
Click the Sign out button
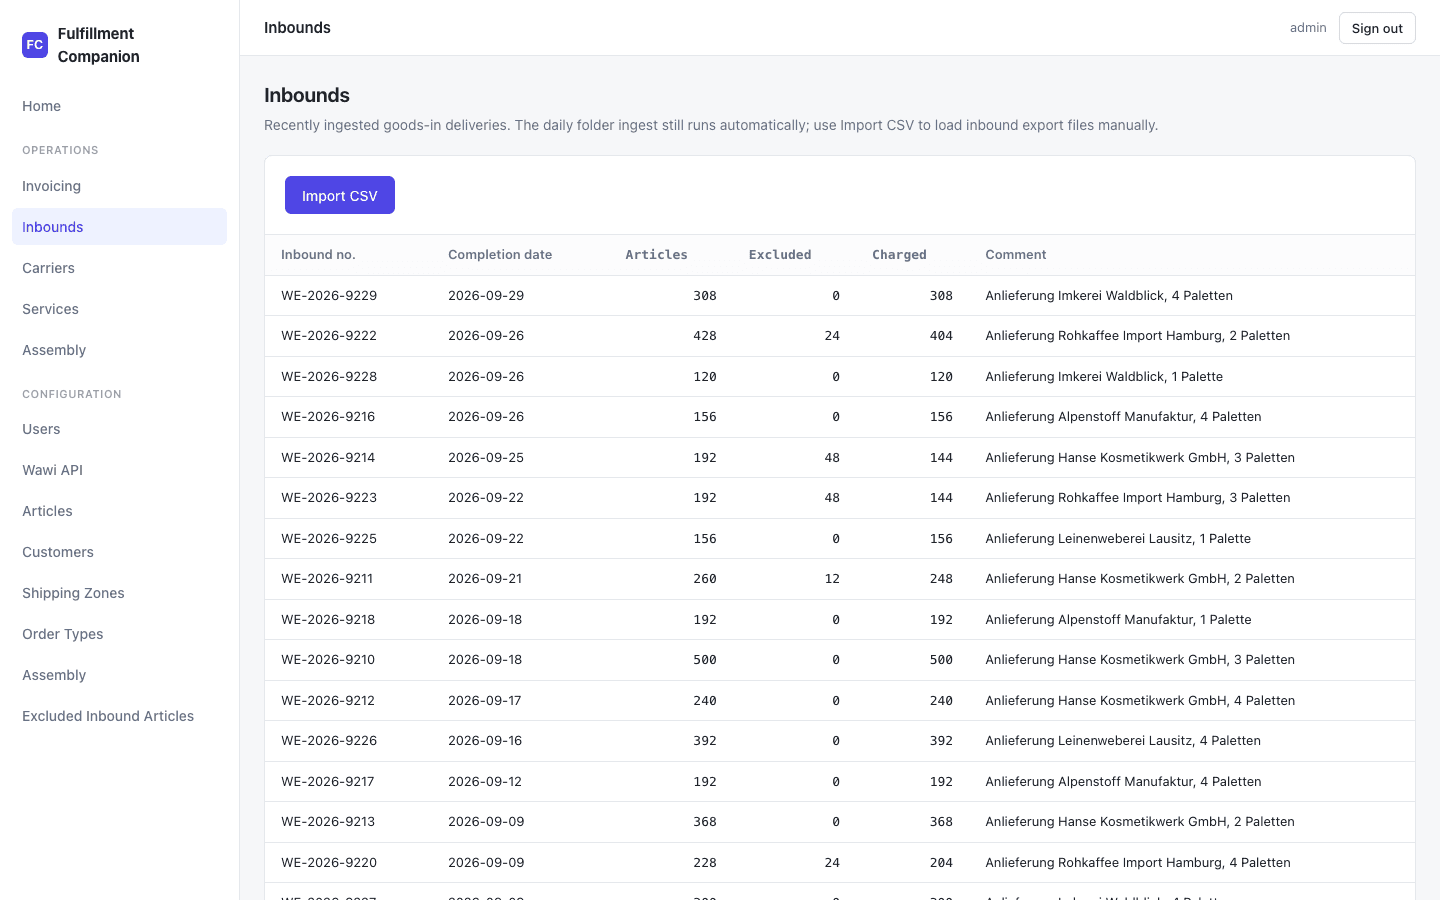point(1377,28)
